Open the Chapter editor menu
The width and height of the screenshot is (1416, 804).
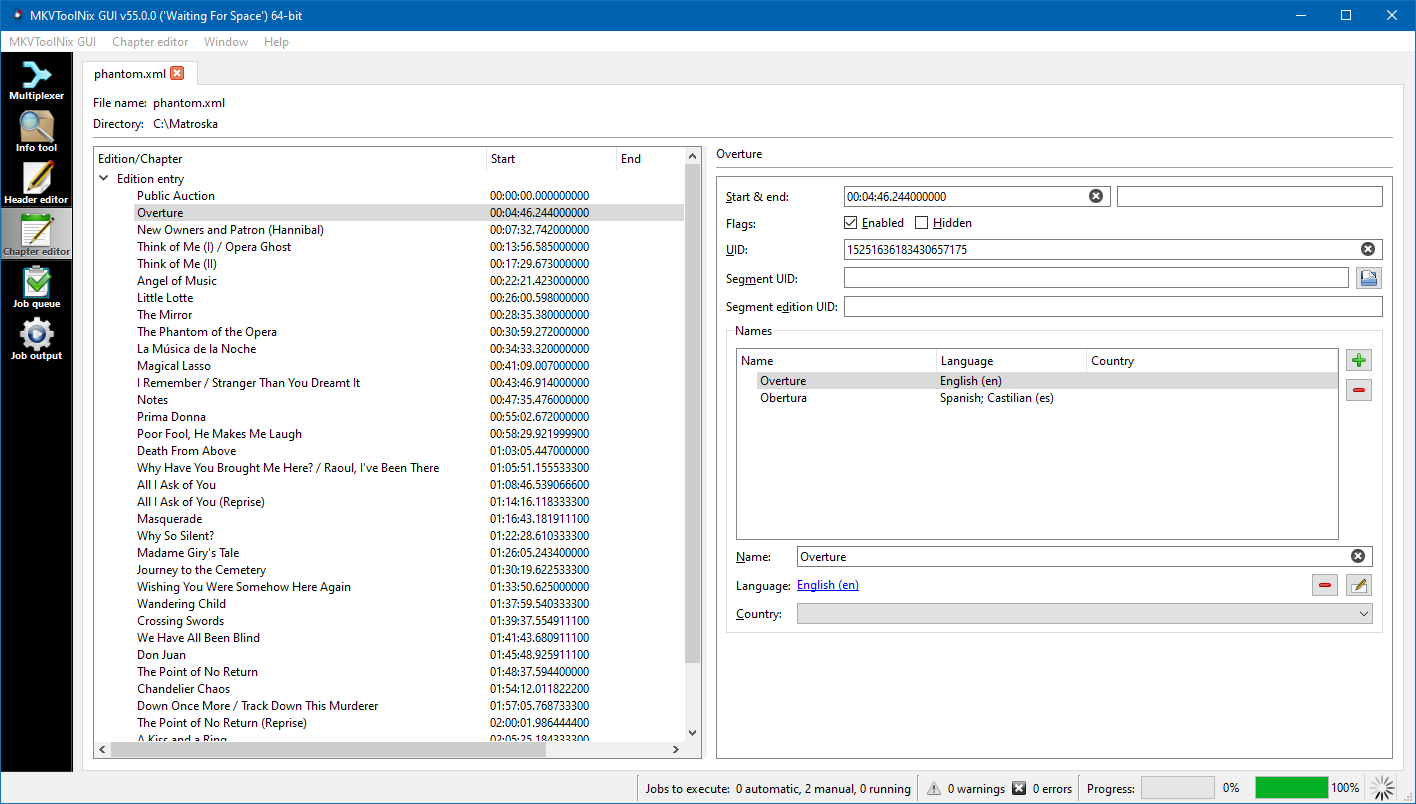pos(150,42)
